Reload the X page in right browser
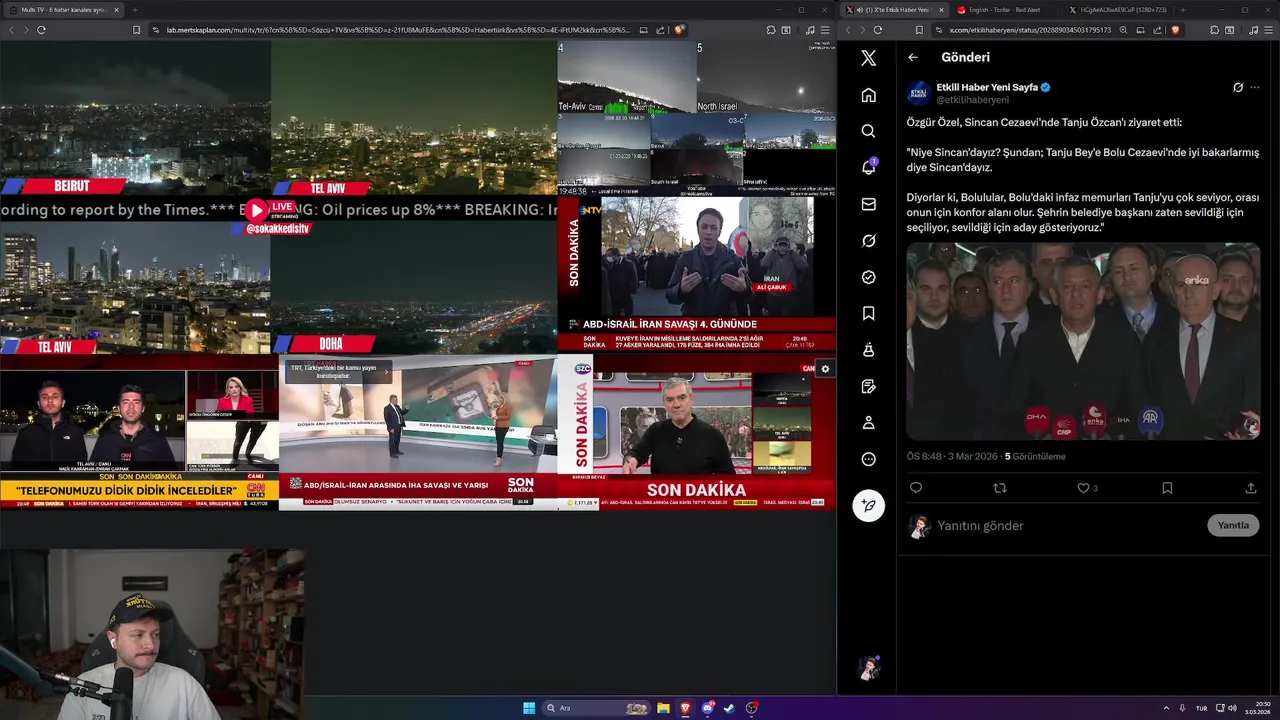Image resolution: width=1280 pixels, height=720 pixels. [x=879, y=30]
